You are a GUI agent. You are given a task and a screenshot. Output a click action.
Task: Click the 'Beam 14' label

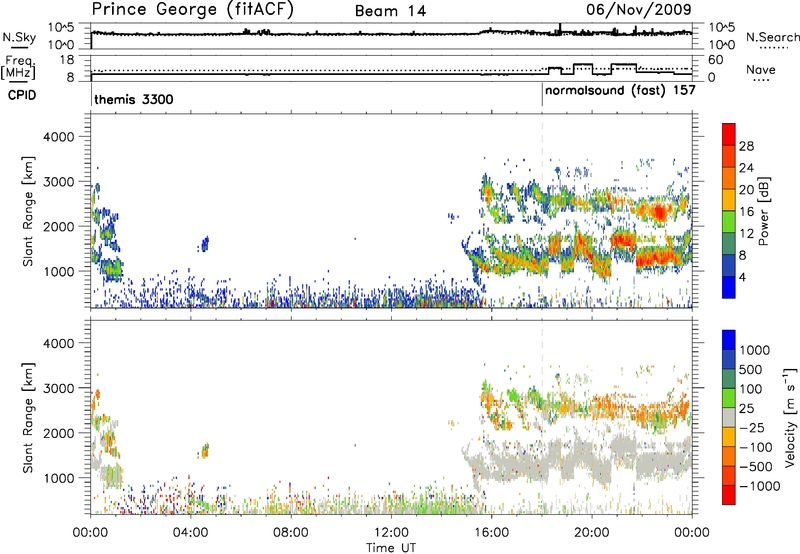click(390, 11)
